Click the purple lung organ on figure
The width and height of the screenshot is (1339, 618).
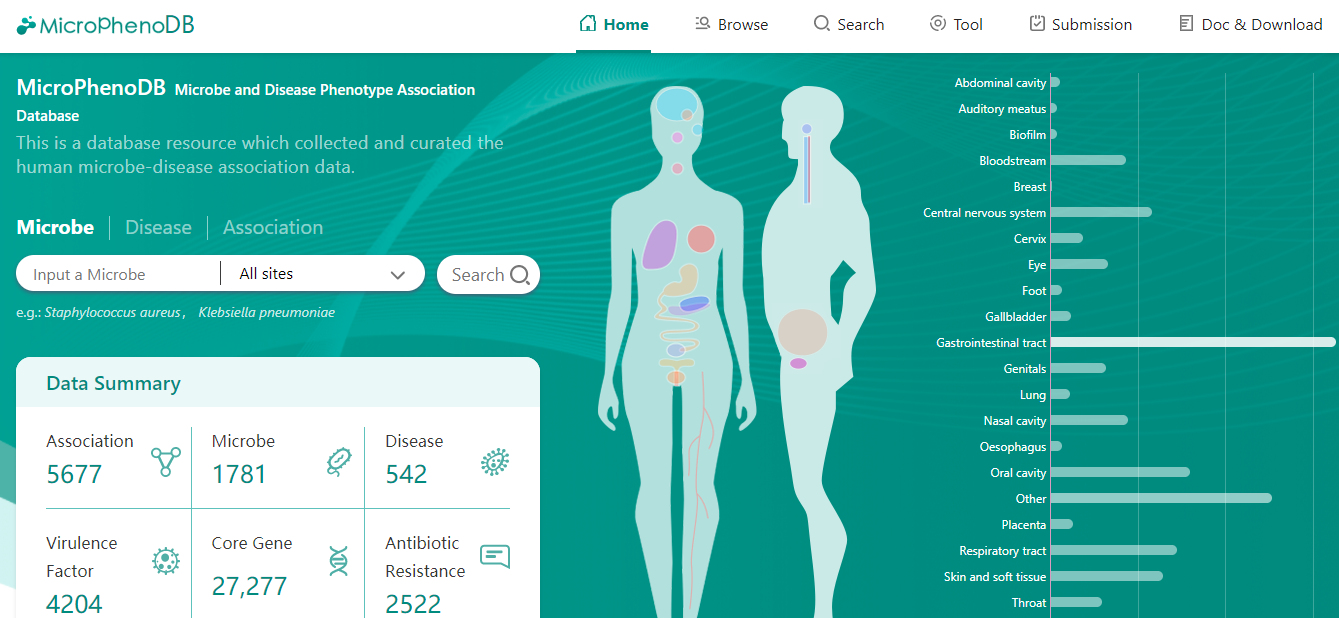point(659,245)
